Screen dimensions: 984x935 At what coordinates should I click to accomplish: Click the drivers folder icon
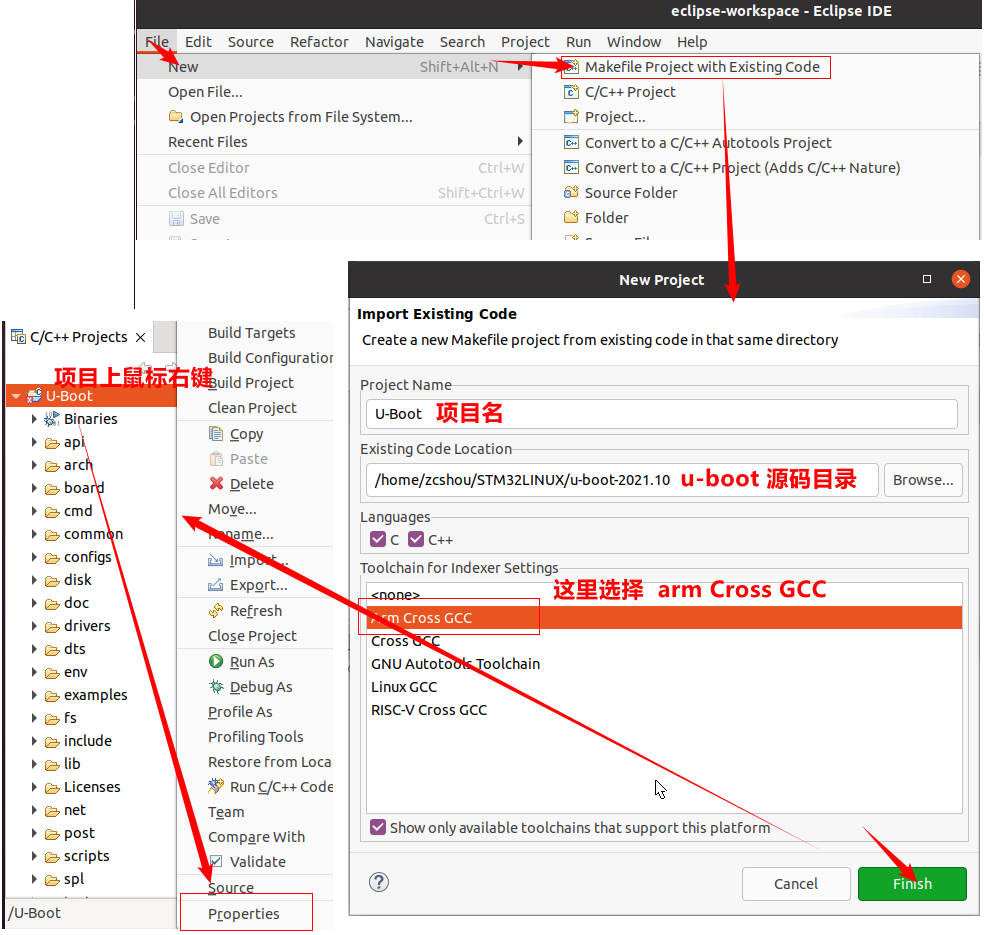click(52, 626)
